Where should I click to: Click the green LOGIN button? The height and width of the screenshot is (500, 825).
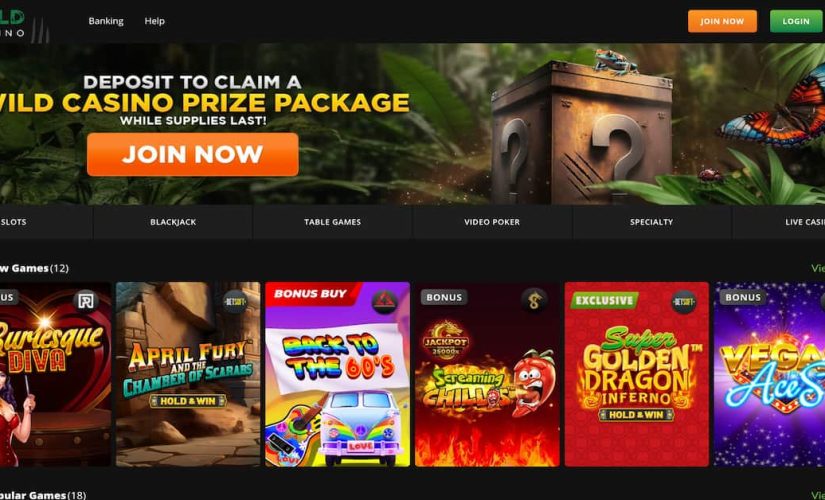point(796,22)
